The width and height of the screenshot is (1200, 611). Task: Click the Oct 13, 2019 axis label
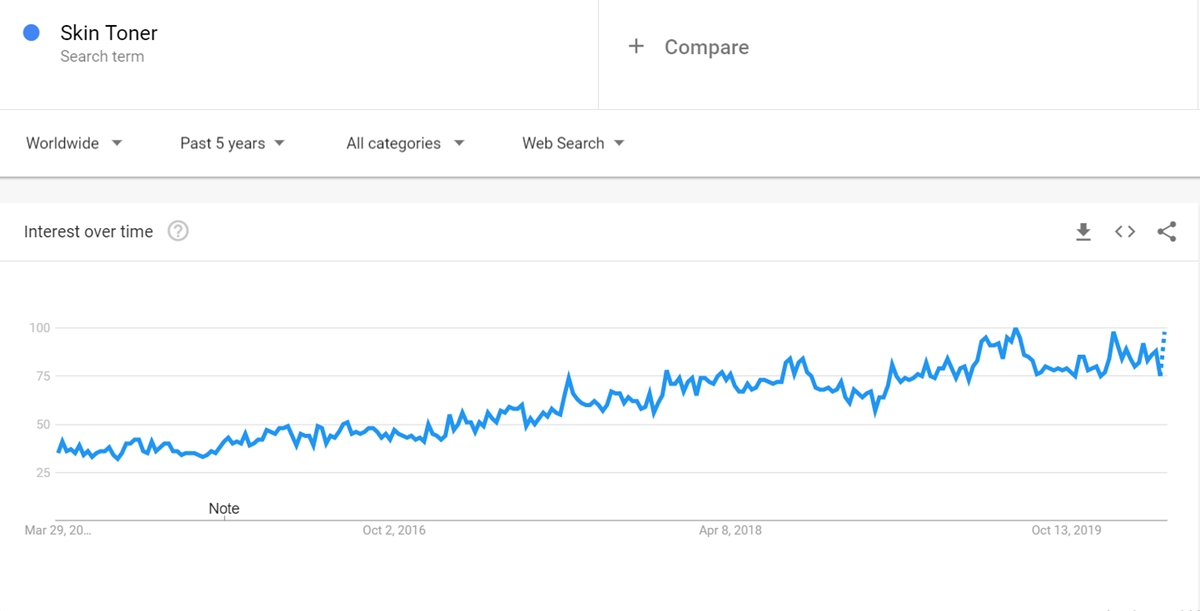point(1066,530)
